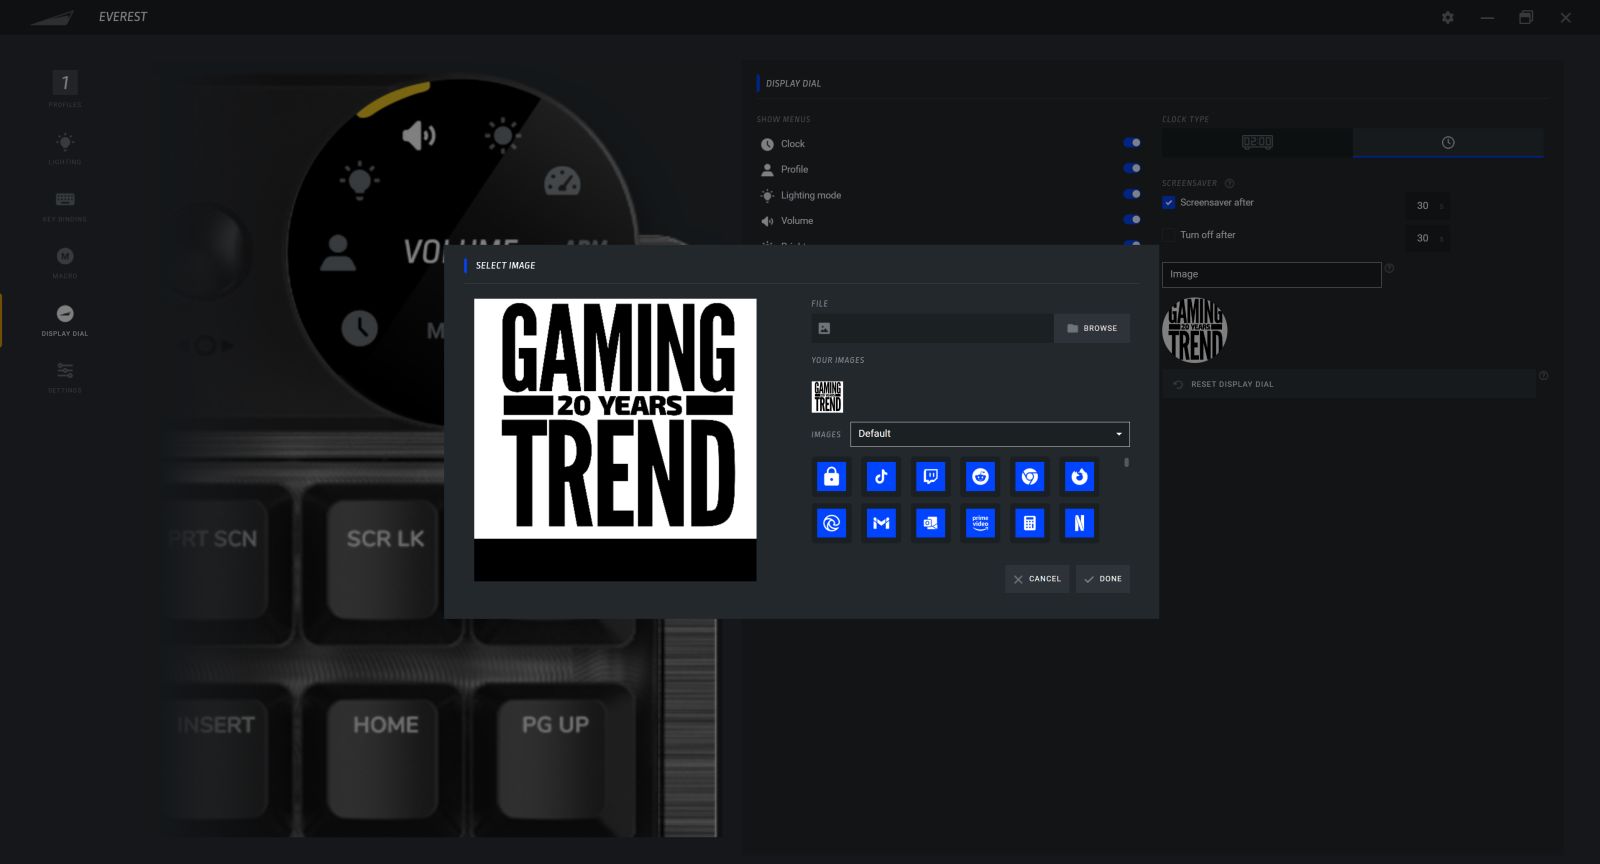The height and width of the screenshot is (864, 1600).
Task: Open the Lighting section in sidebar
Action: click(65, 148)
